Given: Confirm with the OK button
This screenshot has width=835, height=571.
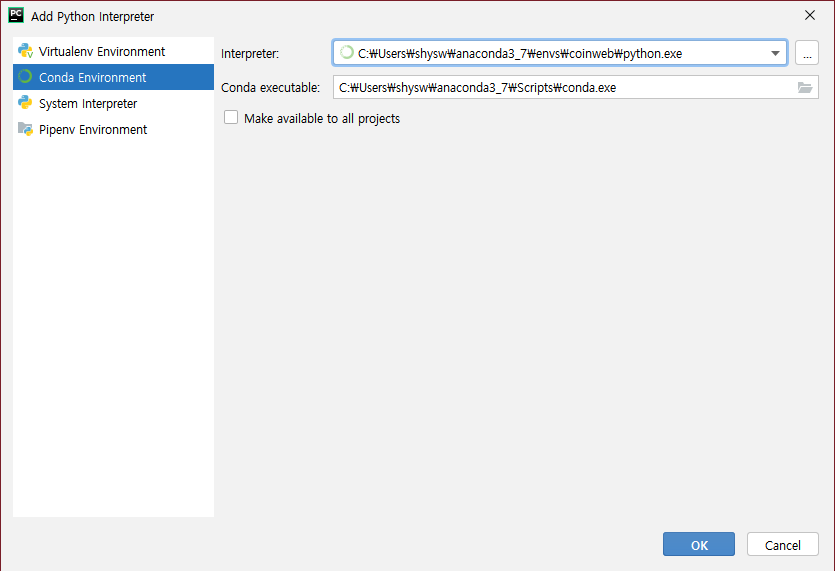Looking at the screenshot, I should [699, 544].
